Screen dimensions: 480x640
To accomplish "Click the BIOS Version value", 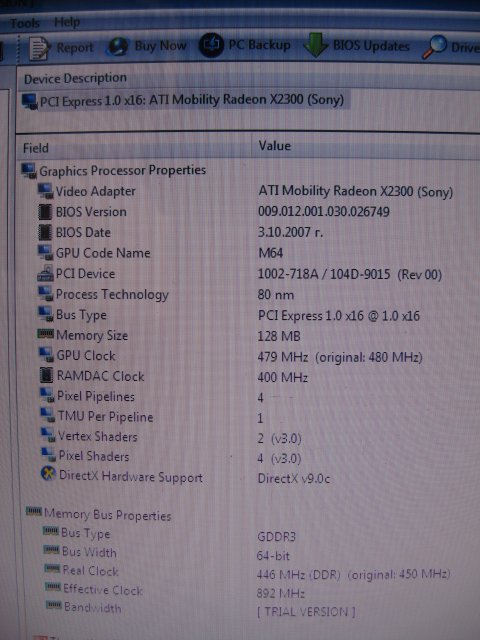I will click(x=324, y=211).
